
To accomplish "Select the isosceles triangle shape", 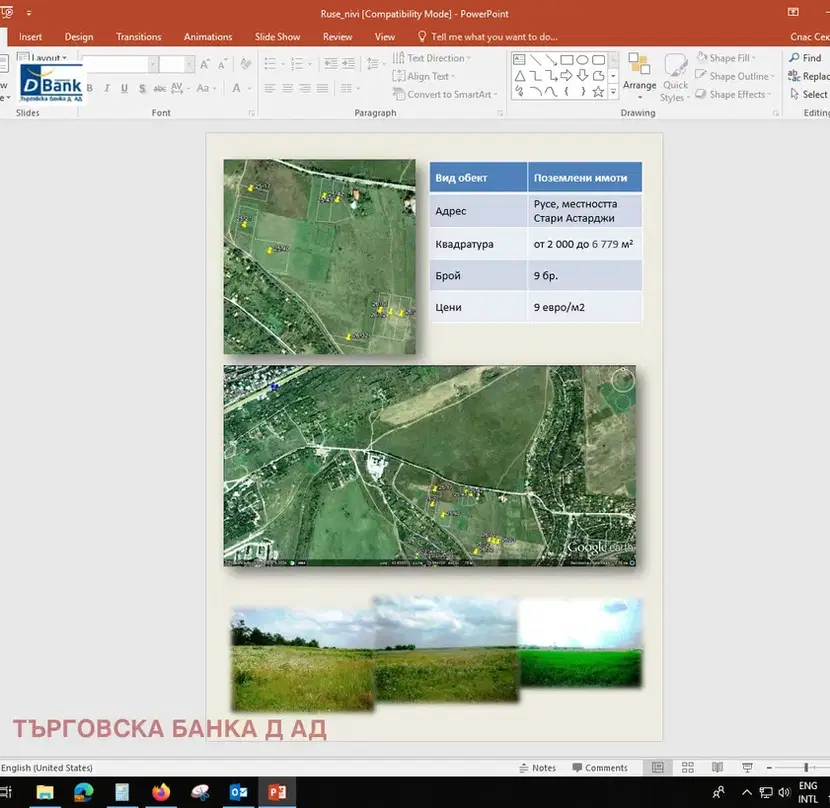I will (520, 76).
